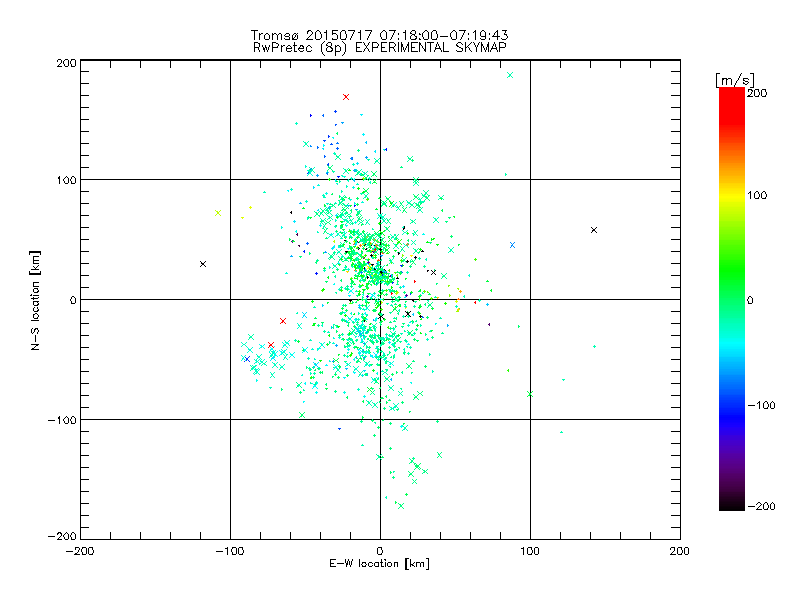800x600 pixels.
Task: Click the 'E-W location [km]' axis label
Action: pyautogui.click(x=380, y=564)
